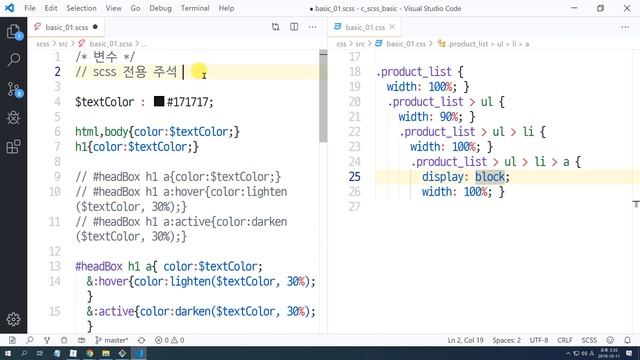Open the right editor more actions ellipsis
Viewport: 640px width, 360px height.
tap(625, 27)
